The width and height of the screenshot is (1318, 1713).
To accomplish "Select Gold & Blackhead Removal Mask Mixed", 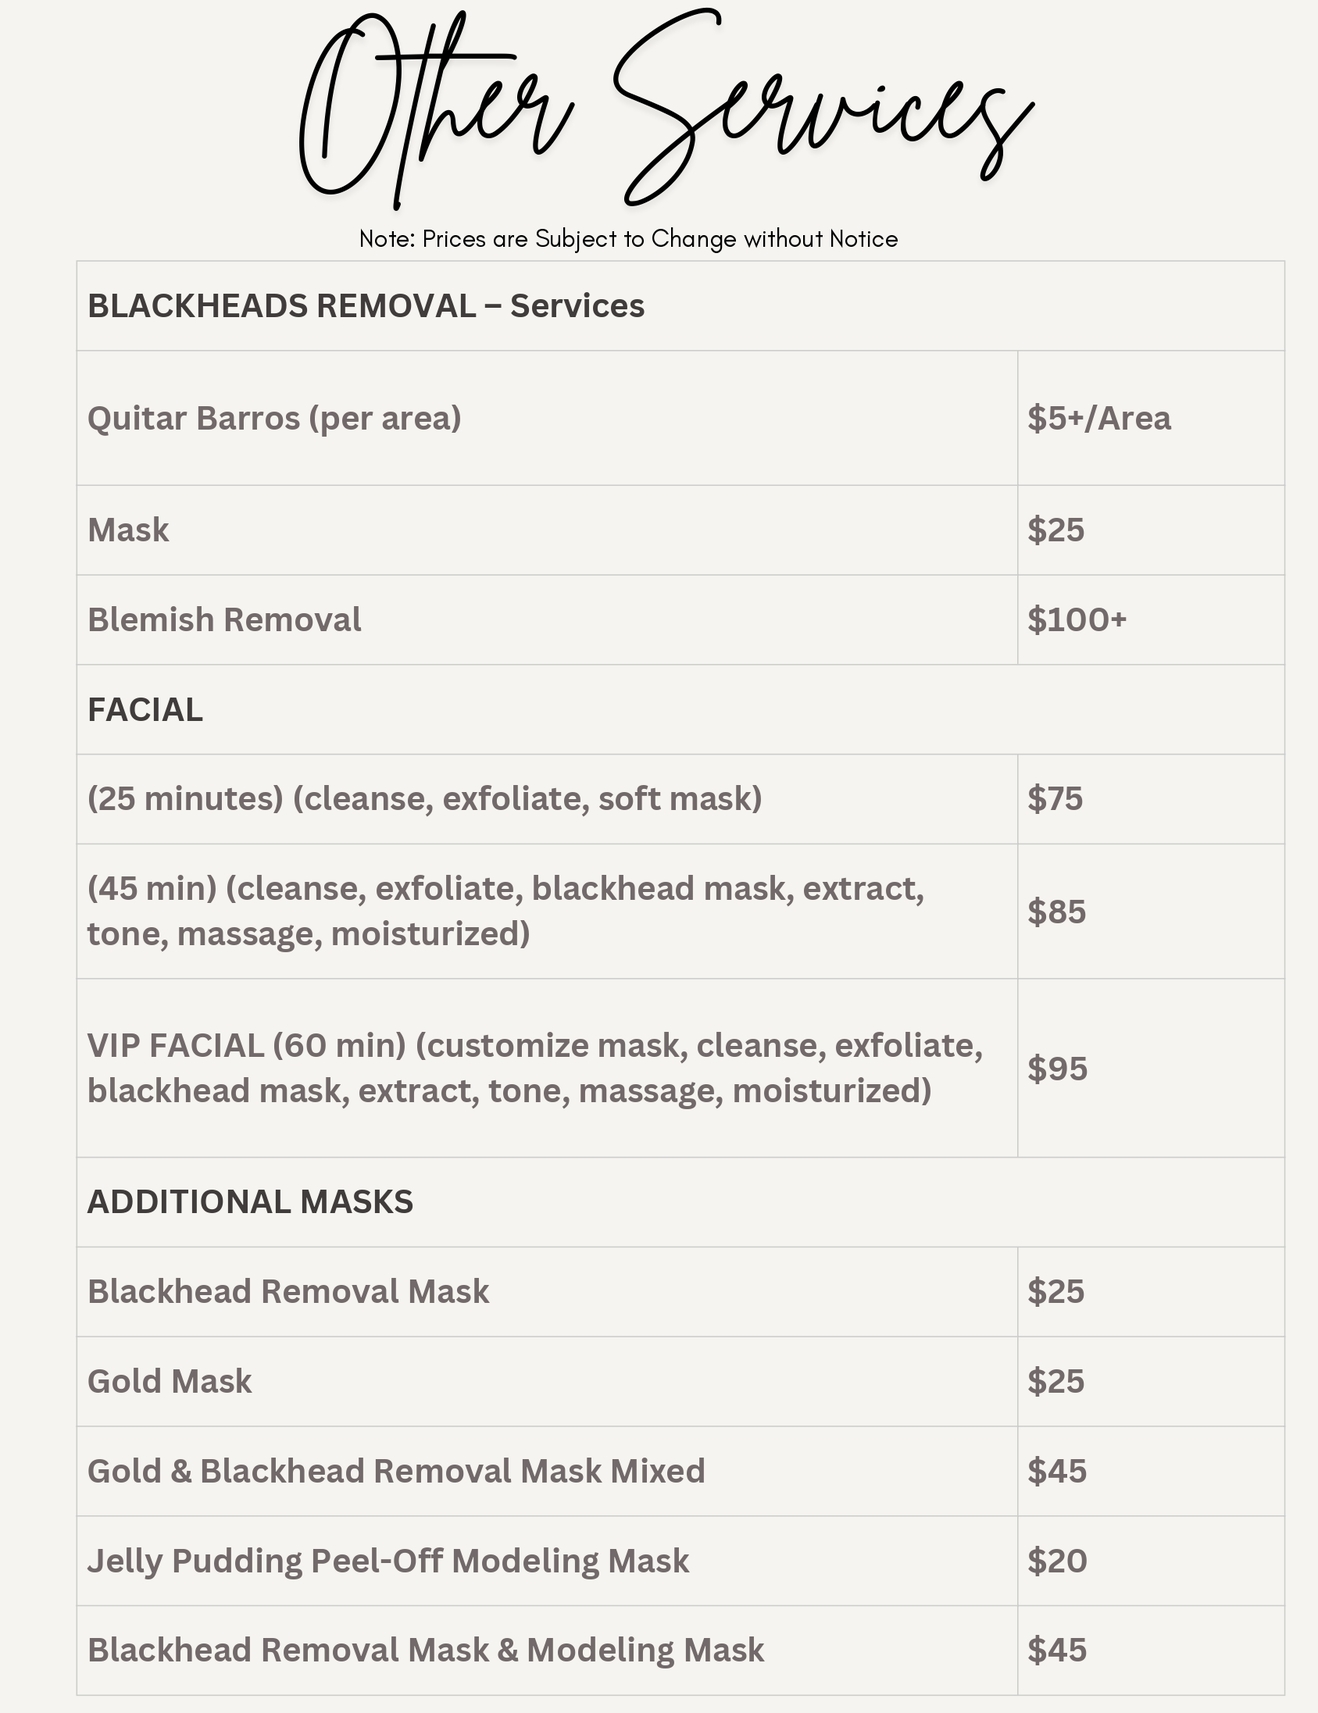I will (x=396, y=1471).
